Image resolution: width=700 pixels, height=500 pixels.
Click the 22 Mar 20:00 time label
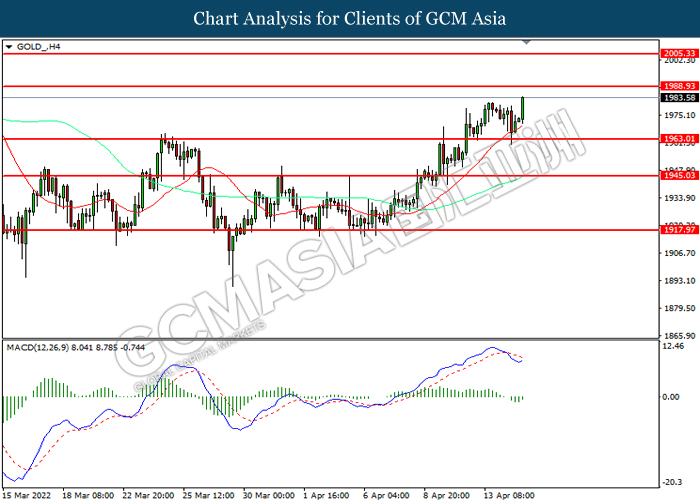(x=148, y=495)
